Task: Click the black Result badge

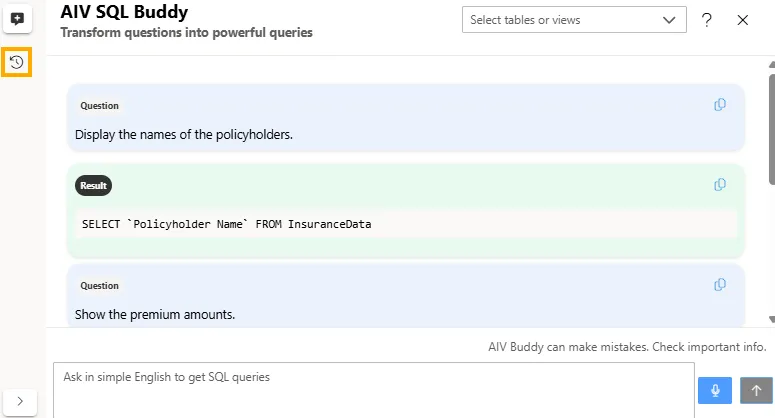Action: 93,185
